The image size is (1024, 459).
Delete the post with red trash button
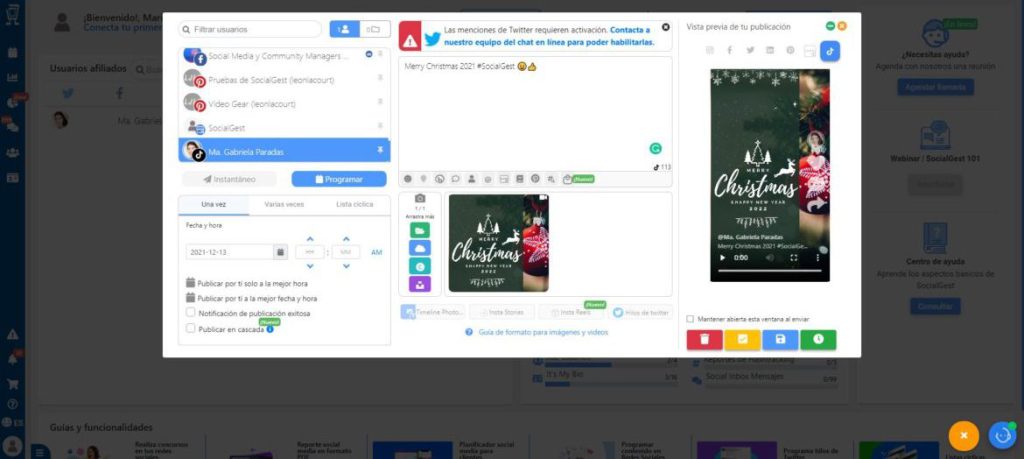(705, 340)
